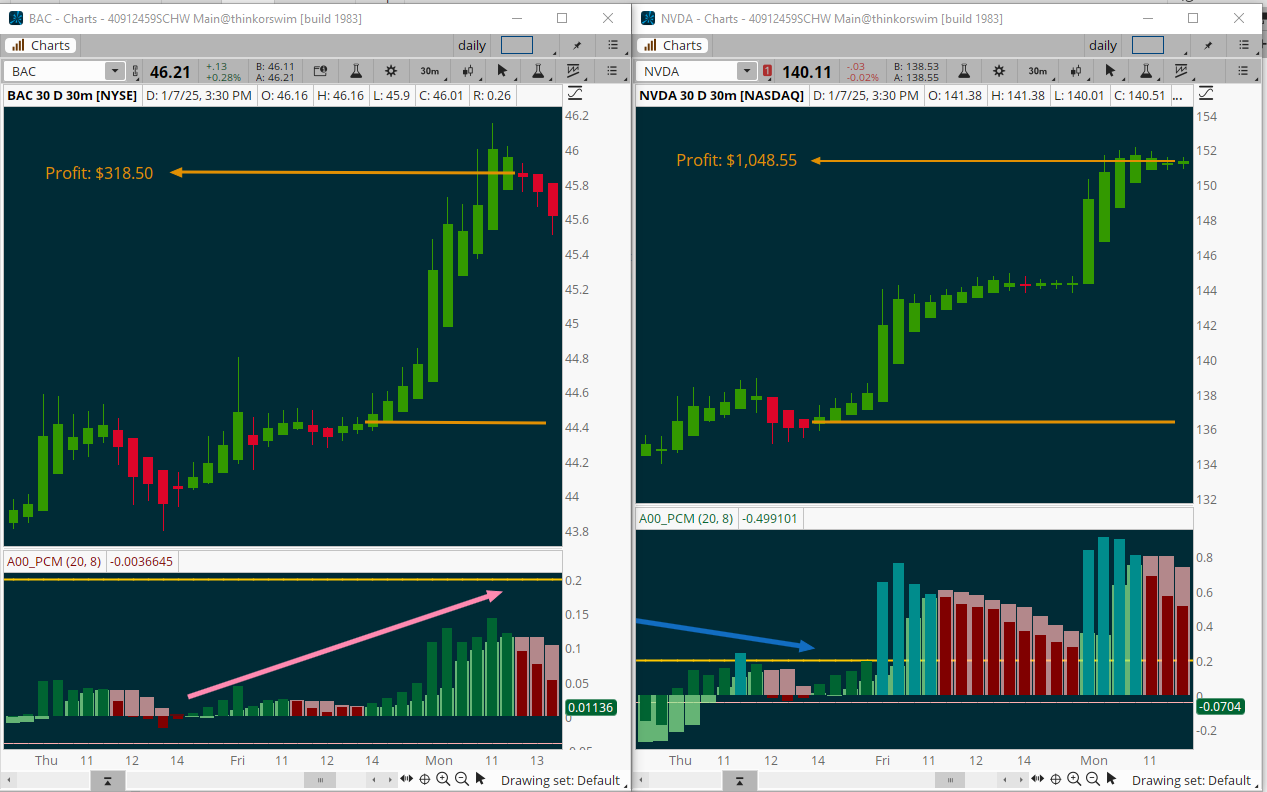Edit the NVDA symbol input field
Image resolution: width=1267 pixels, height=792 pixels.
pyautogui.click(x=687, y=71)
